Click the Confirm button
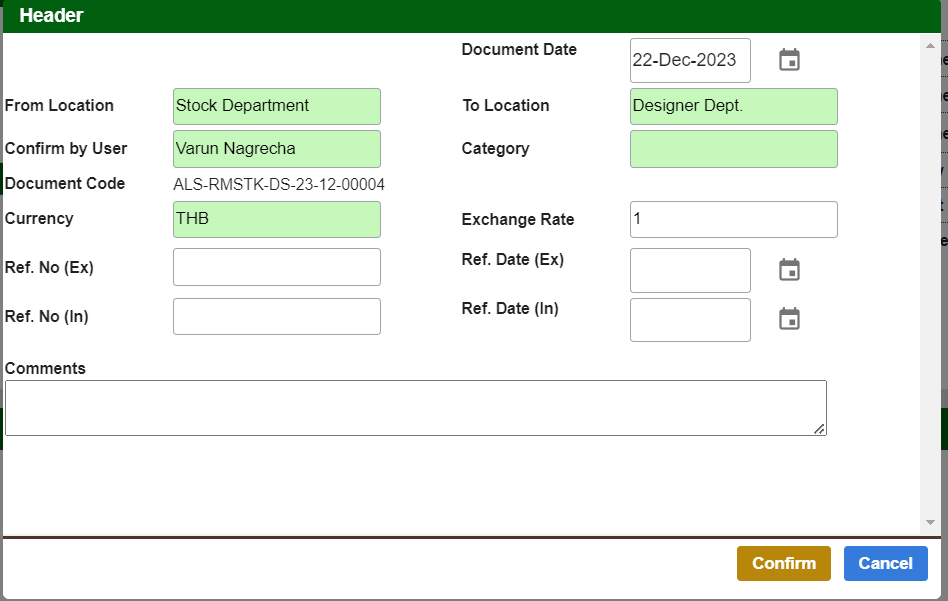Viewport: 948px width, 601px height. click(783, 563)
